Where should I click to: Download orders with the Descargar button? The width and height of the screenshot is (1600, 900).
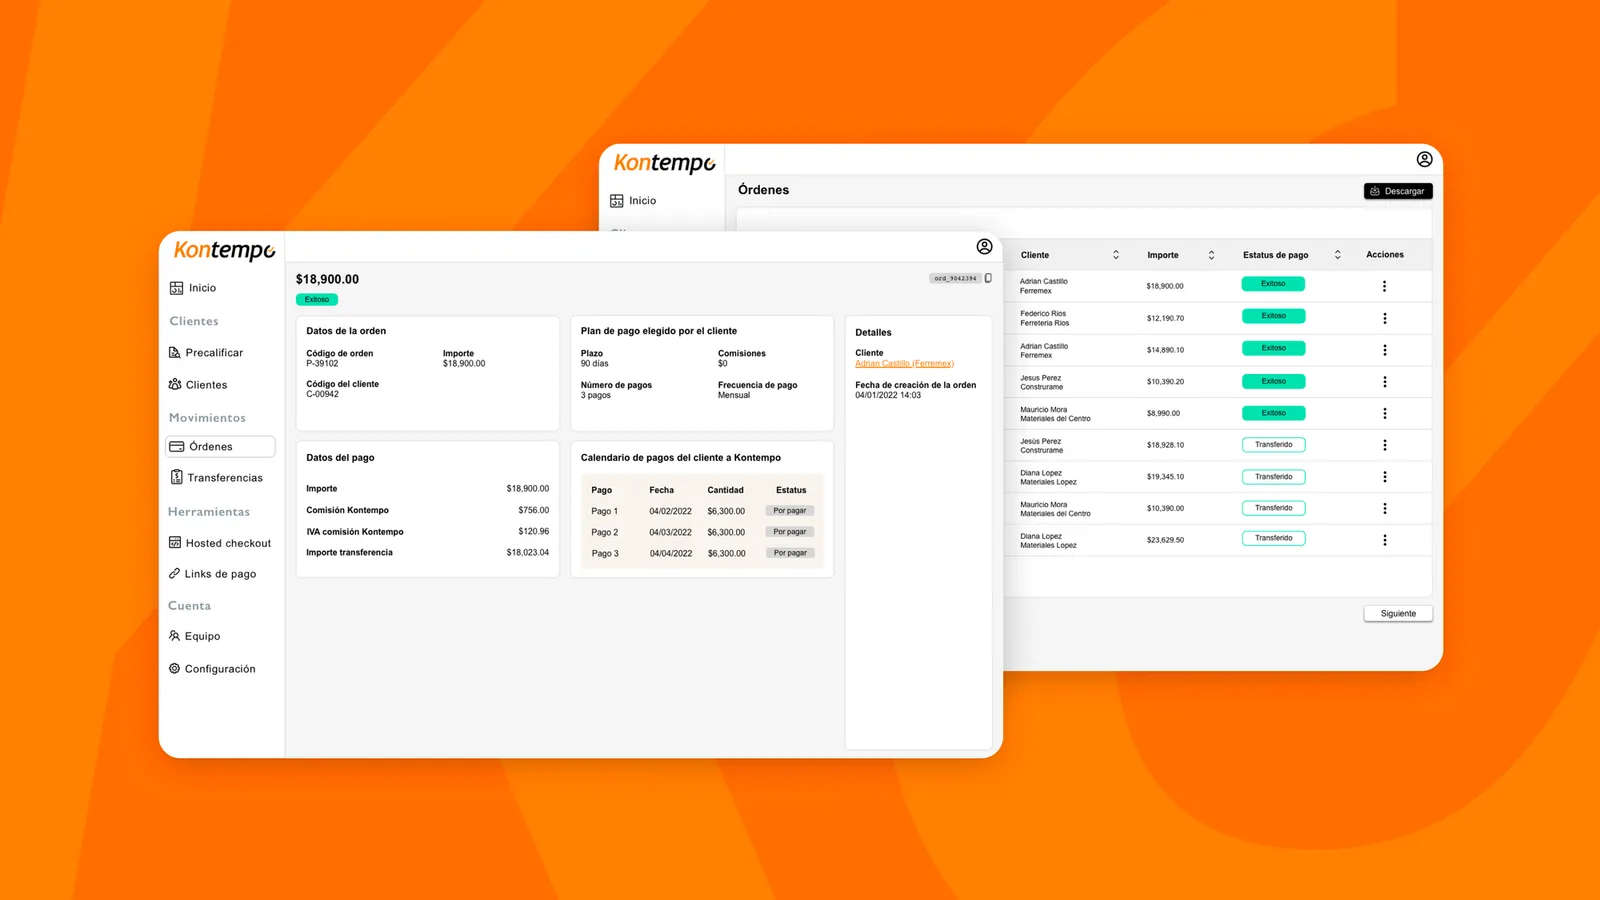pyautogui.click(x=1398, y=191)
